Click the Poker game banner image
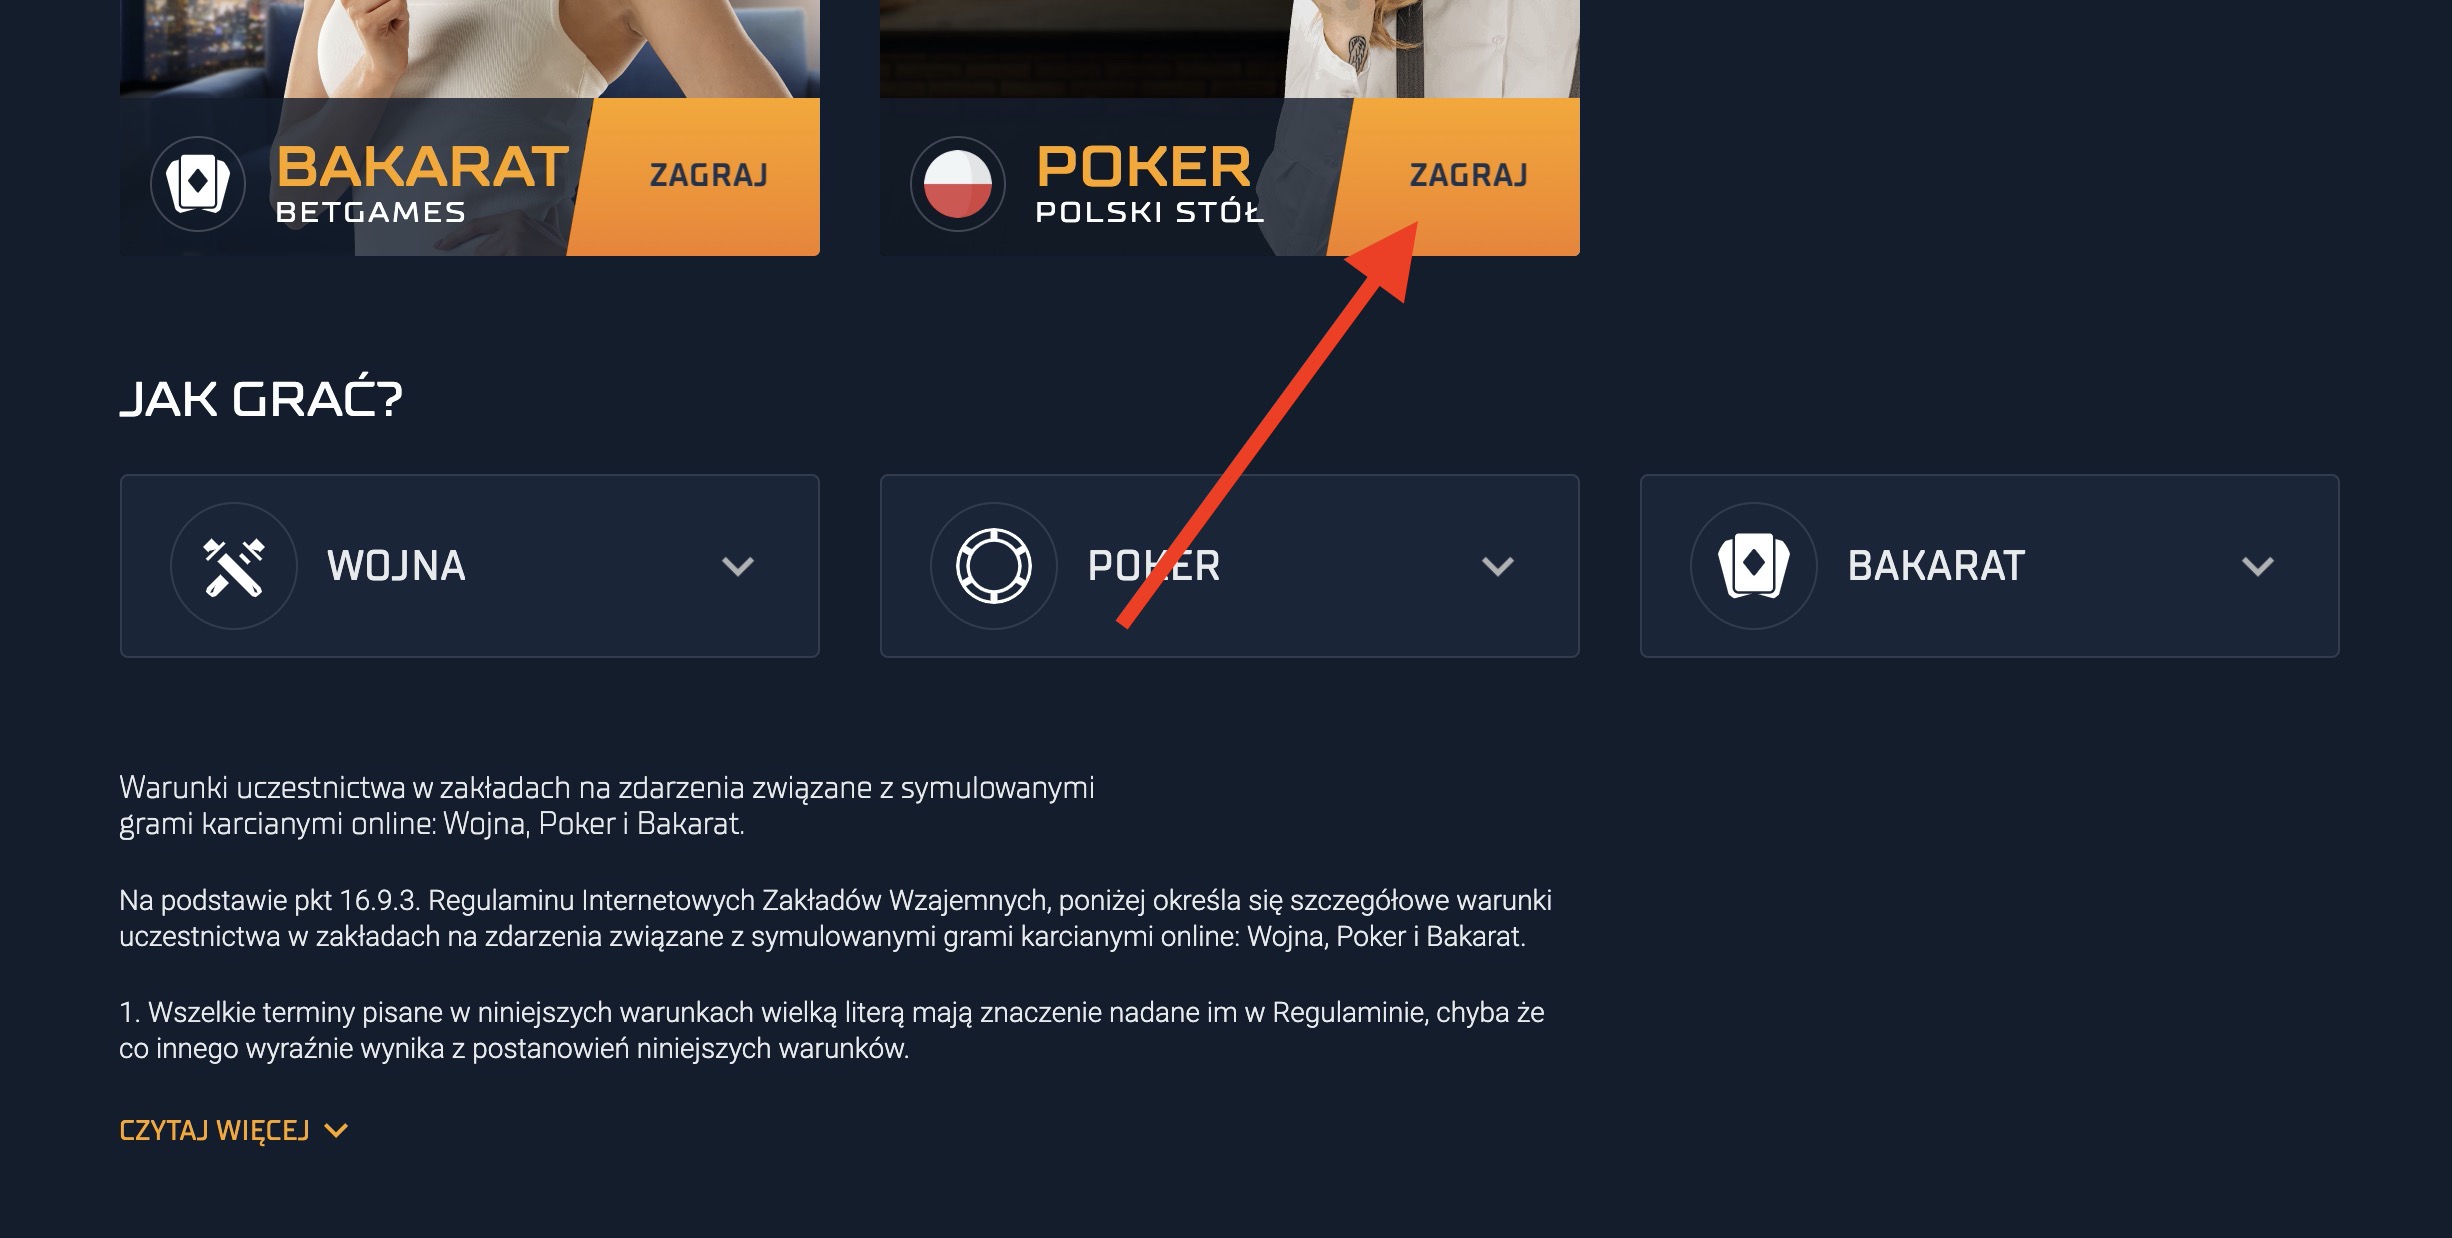This screenshot has width=2452, height=1238. pyautogui.click(x=1230, y=49)
